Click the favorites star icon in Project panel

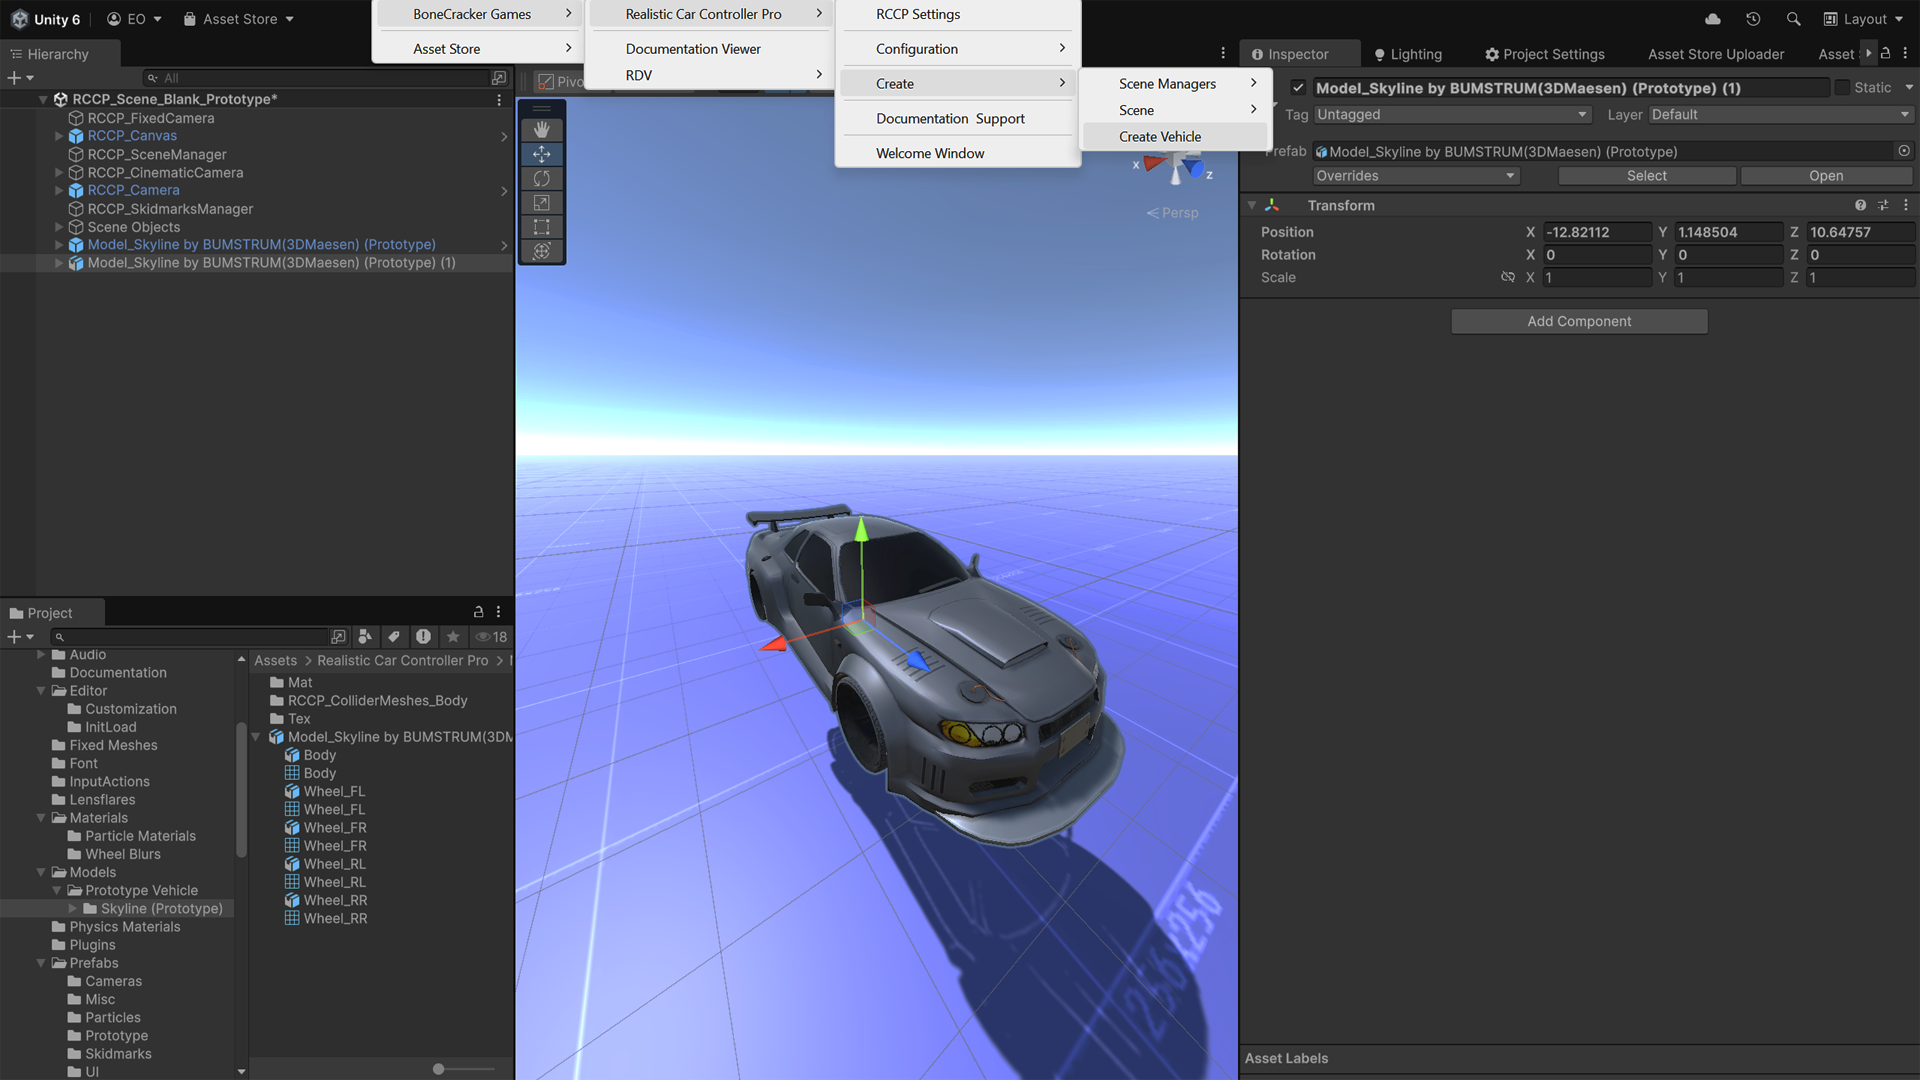tap(453, 637)
